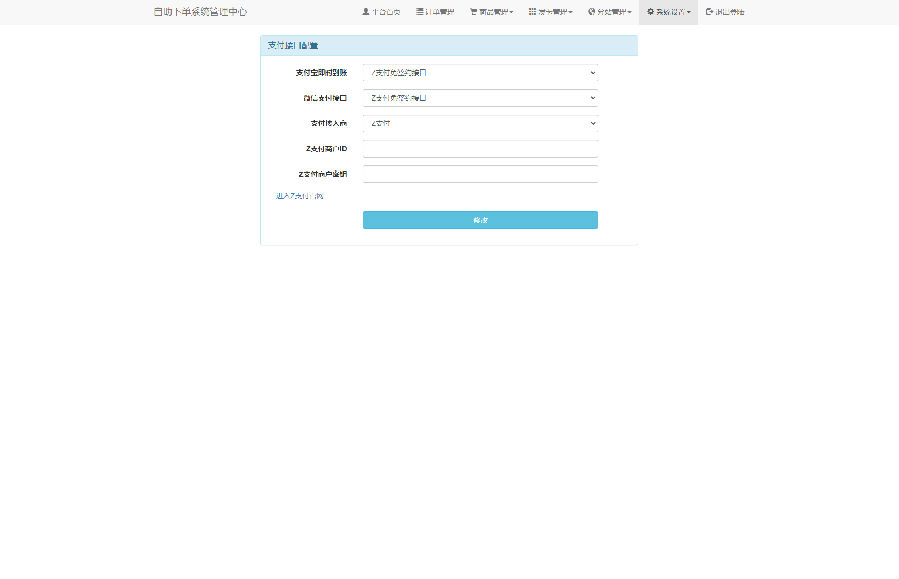Open the 微信支付接口 dropdown
The image size is (899, 579).
tap(480, 98)
